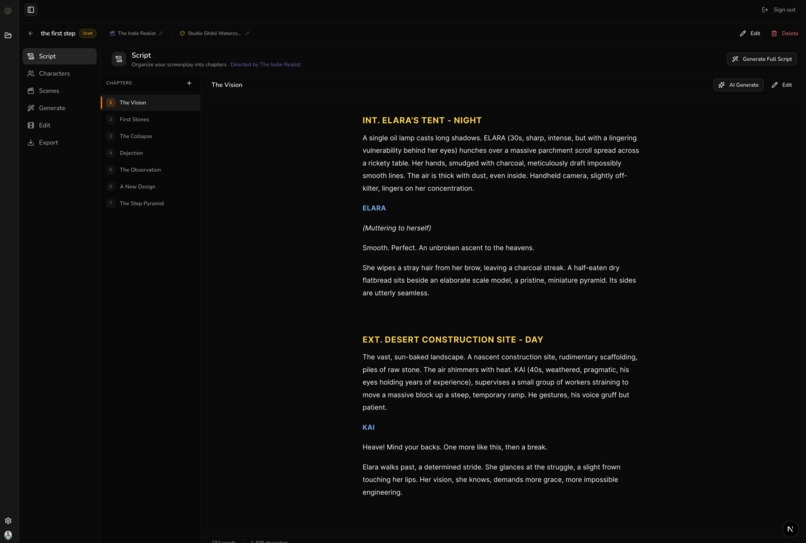Click the project Edit button at top

(x=750, y=33)
